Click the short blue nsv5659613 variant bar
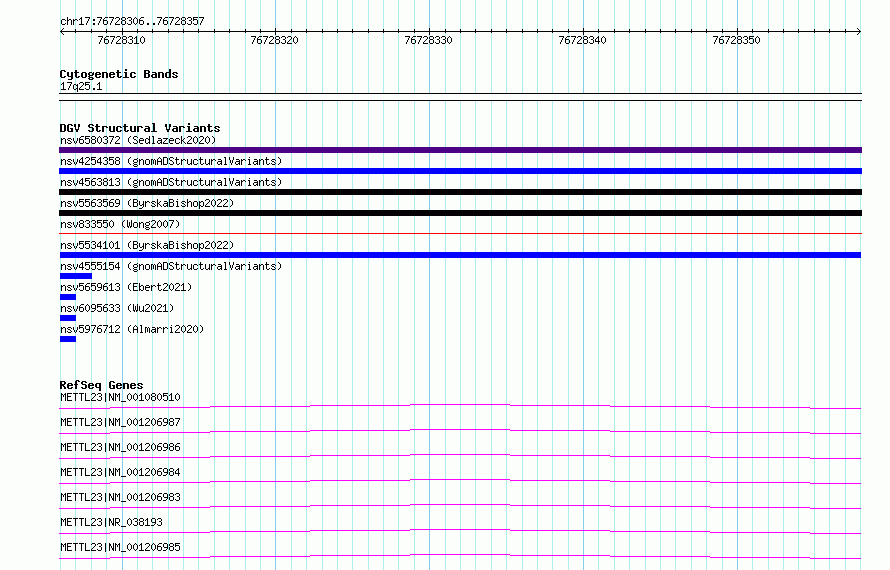890x570 pixels. tap(68, 297)
